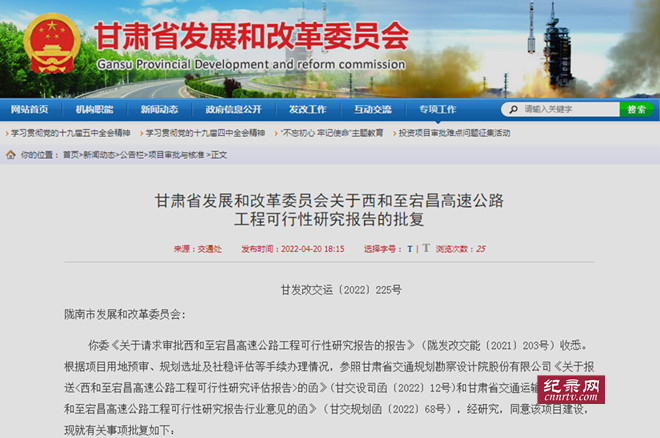The height and width of the screenshot is (438, 660).
Task: Go to 首页 in breadcrumb
Action: [x=71, y=155]
